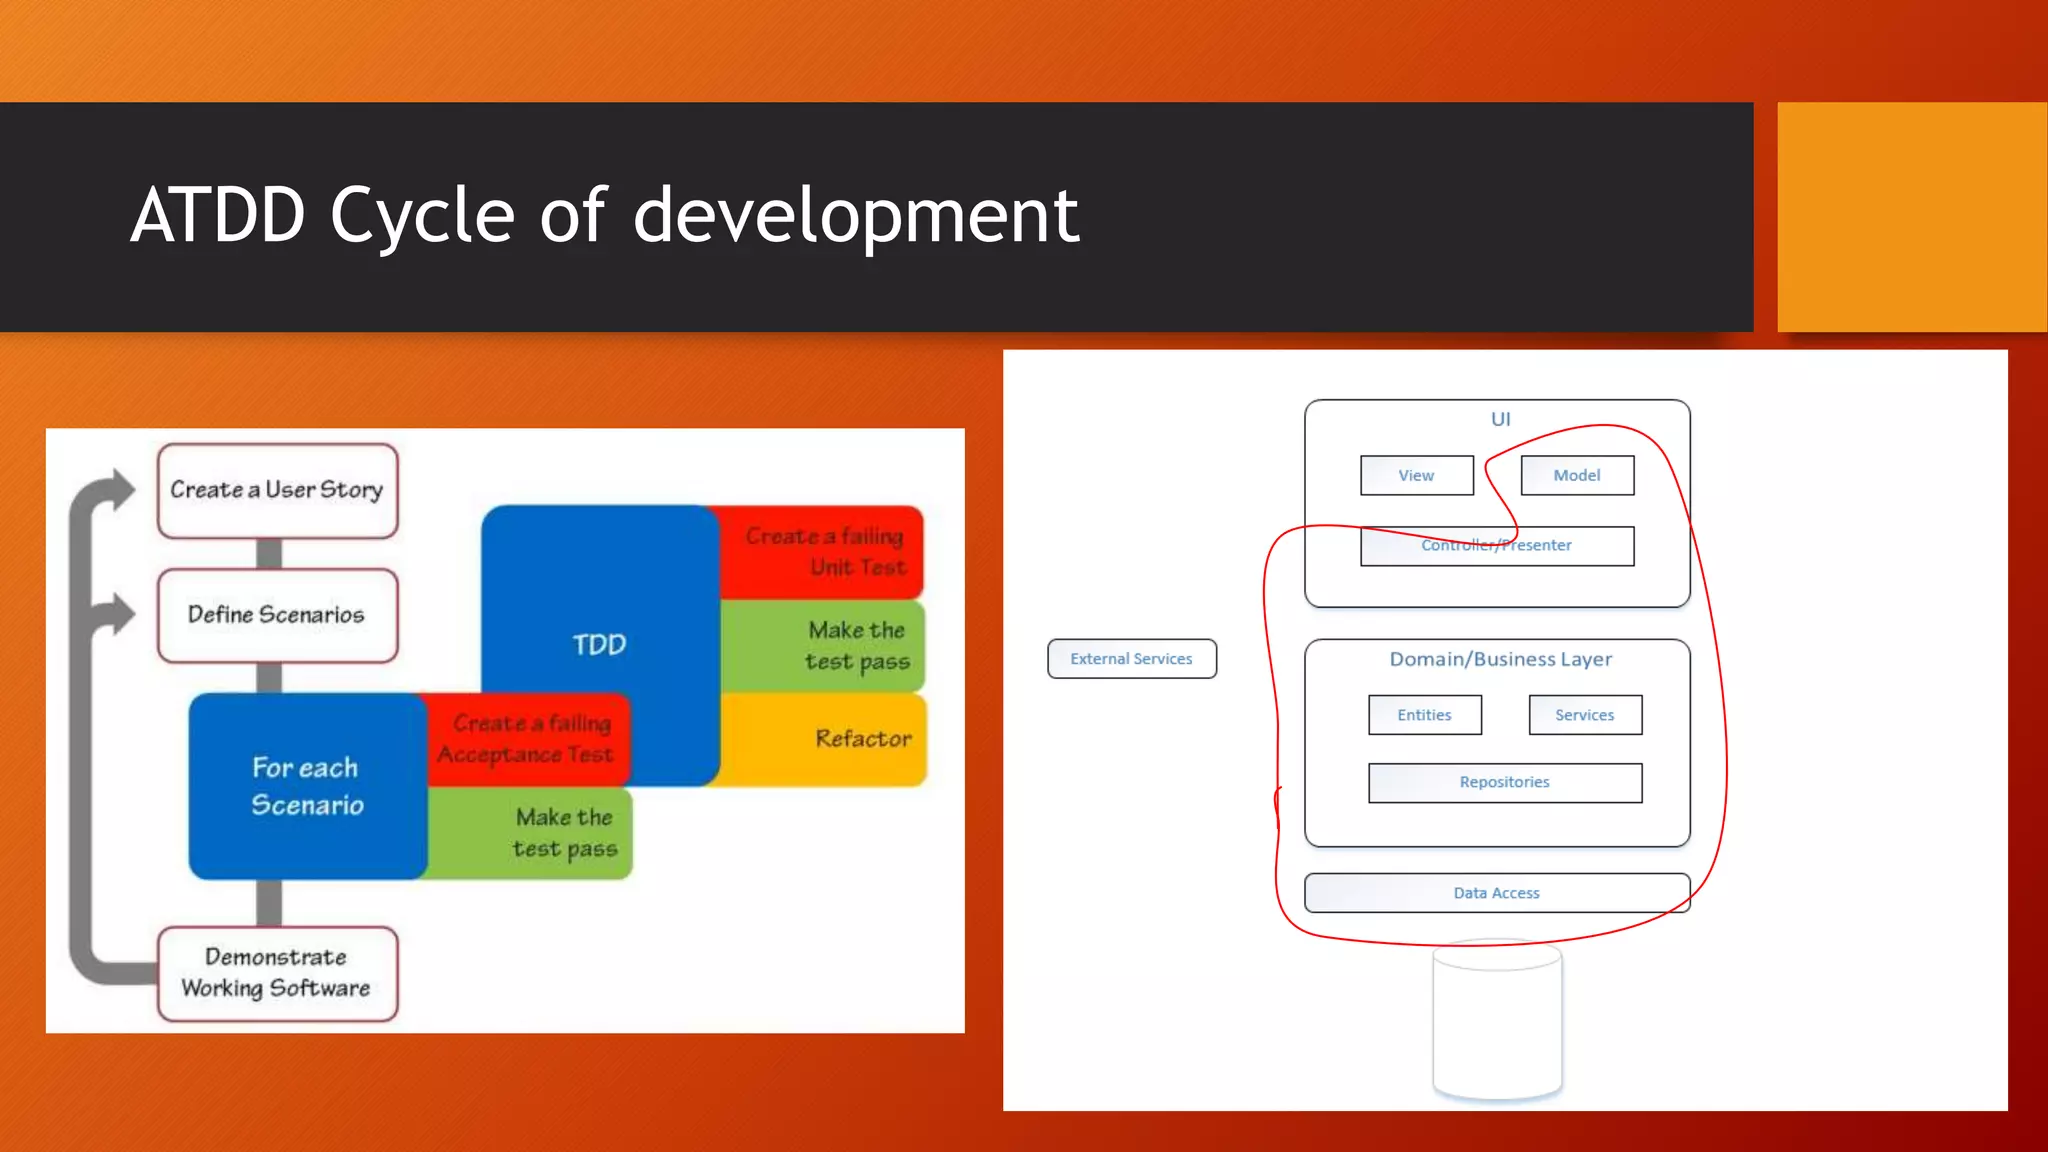The width and height of the screenshot is (2048, 1152).
Task: Click the Create a failing Acceptance Test block
Action: click(x=527, y=739)
